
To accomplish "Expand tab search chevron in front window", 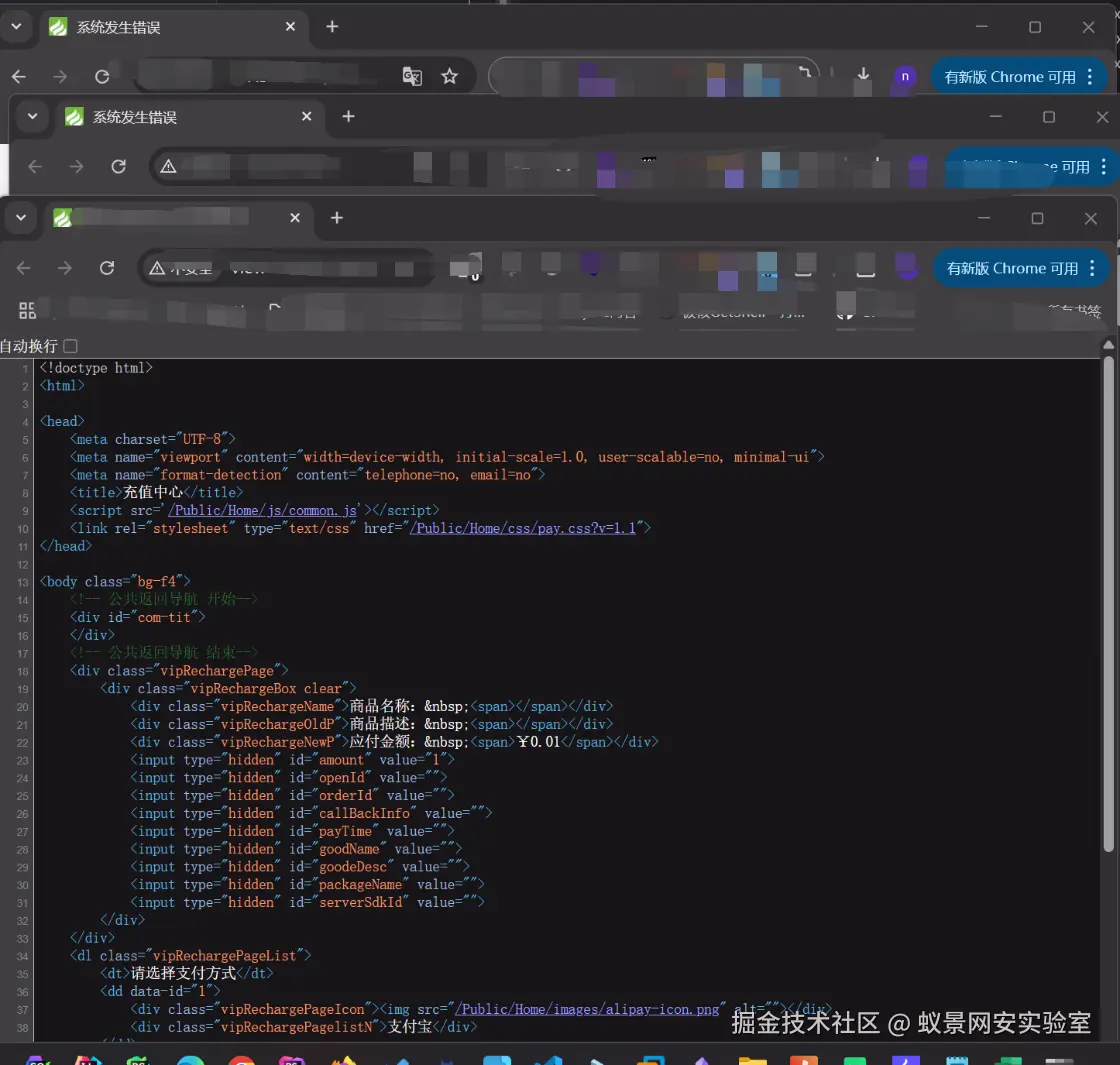I will (21, 218).
